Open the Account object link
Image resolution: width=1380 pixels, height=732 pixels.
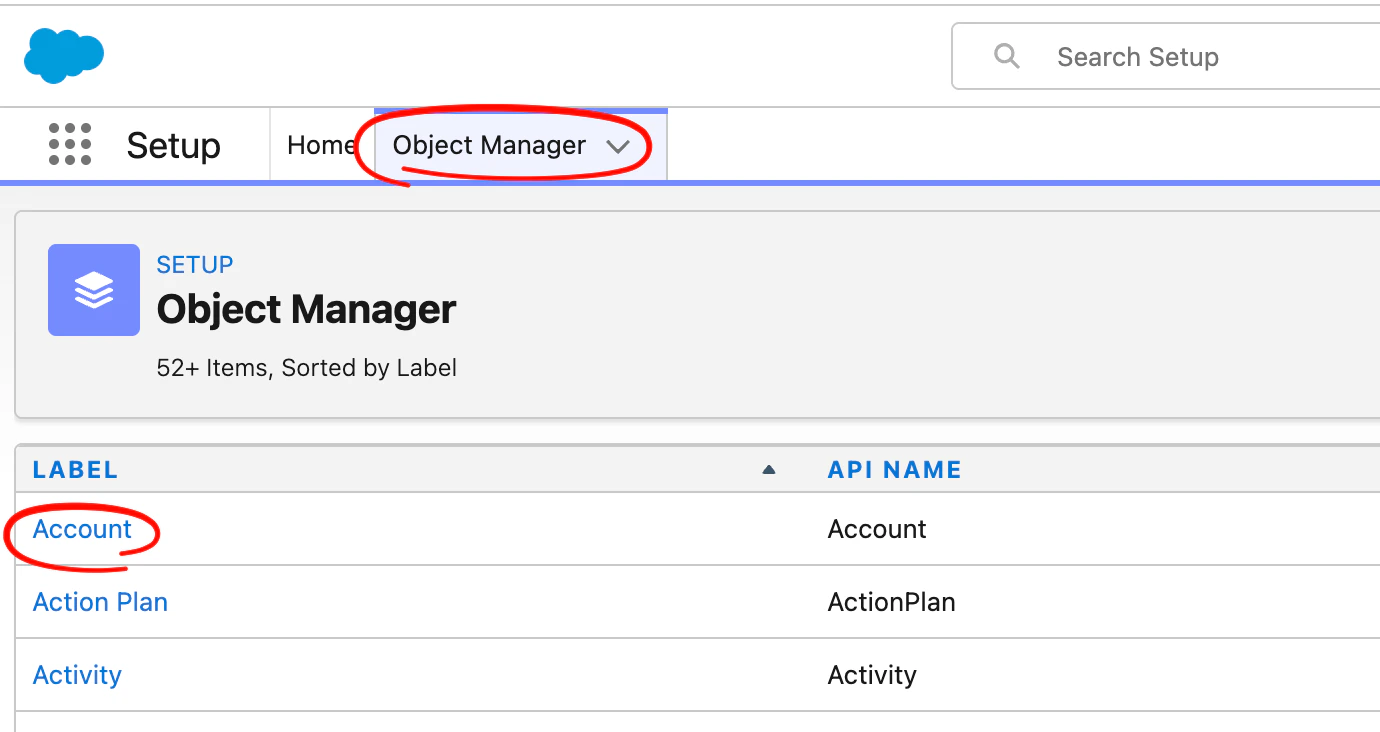click(x=82, y=529)
